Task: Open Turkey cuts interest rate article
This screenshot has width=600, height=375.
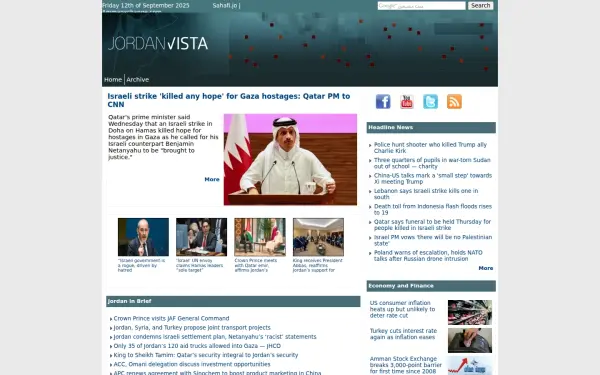Action: point(403,334)
